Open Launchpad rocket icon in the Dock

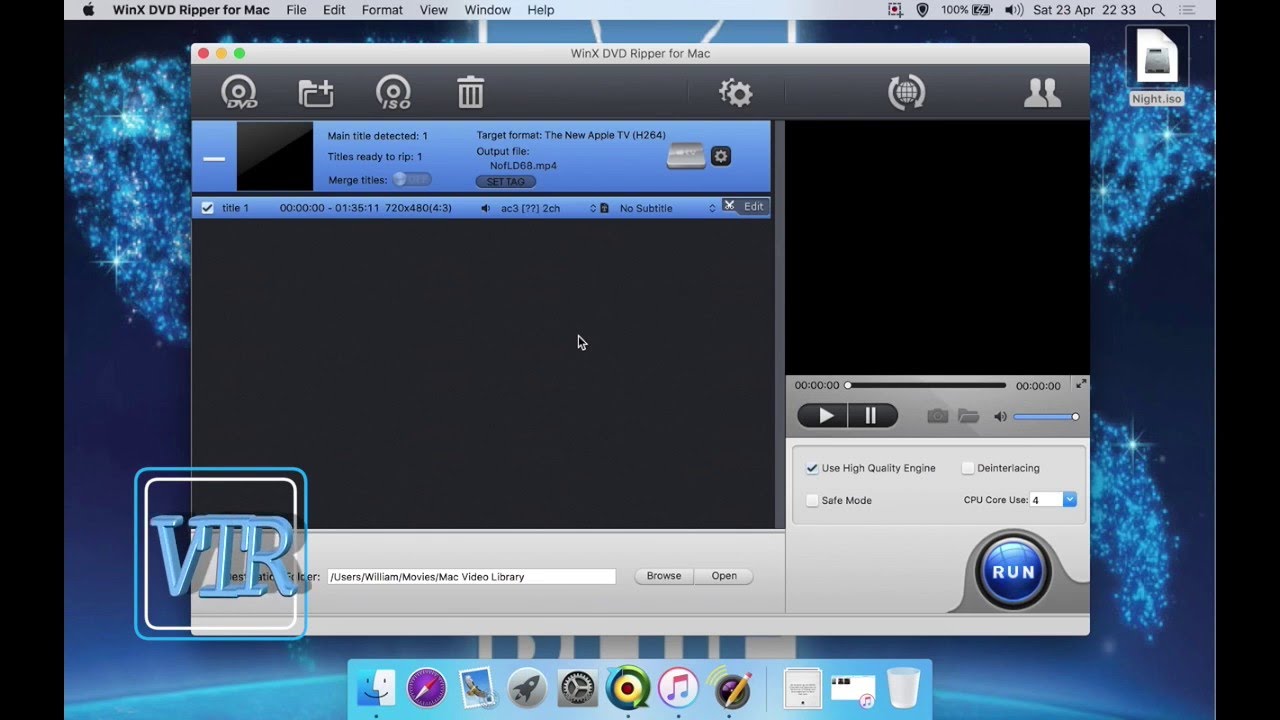527,688
